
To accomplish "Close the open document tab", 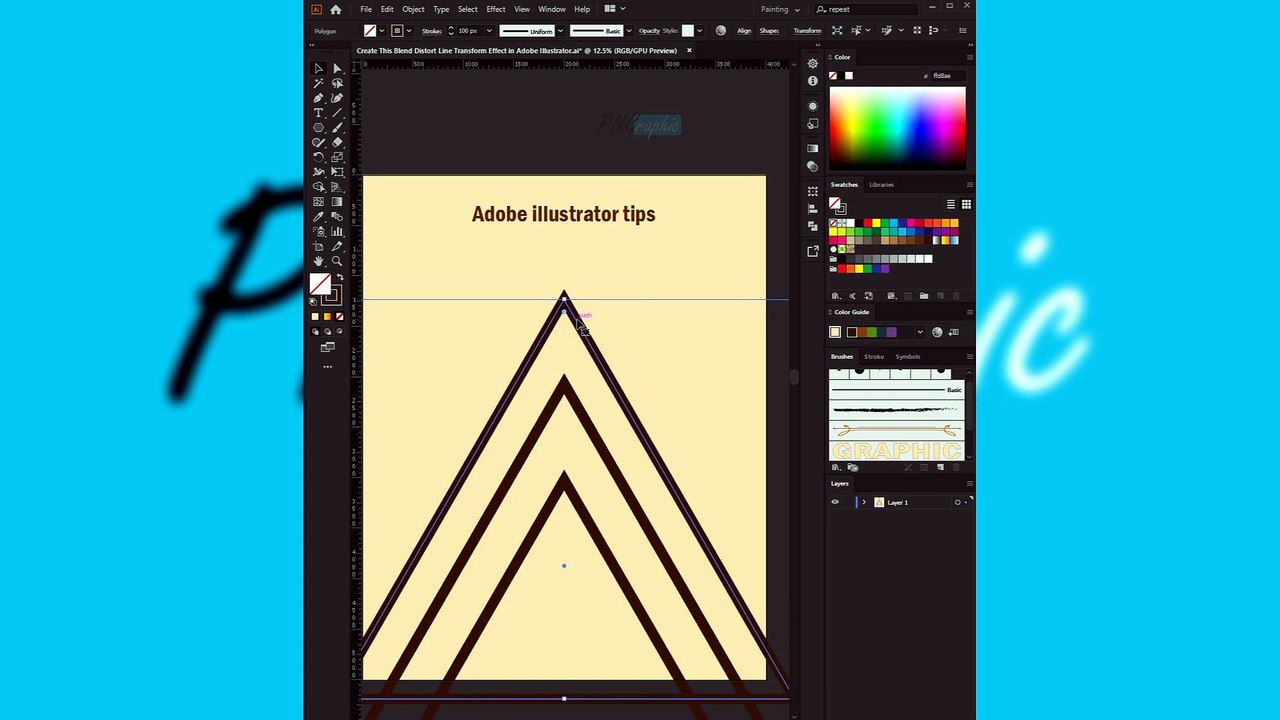I will 689,50.
